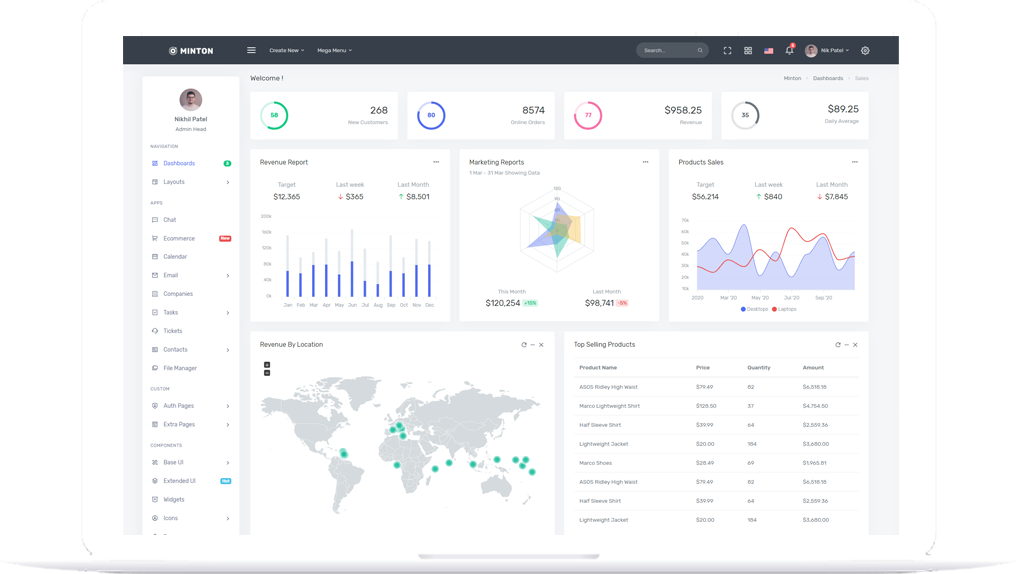
Task: Select the US flag language icon
Action: point(768,50)
